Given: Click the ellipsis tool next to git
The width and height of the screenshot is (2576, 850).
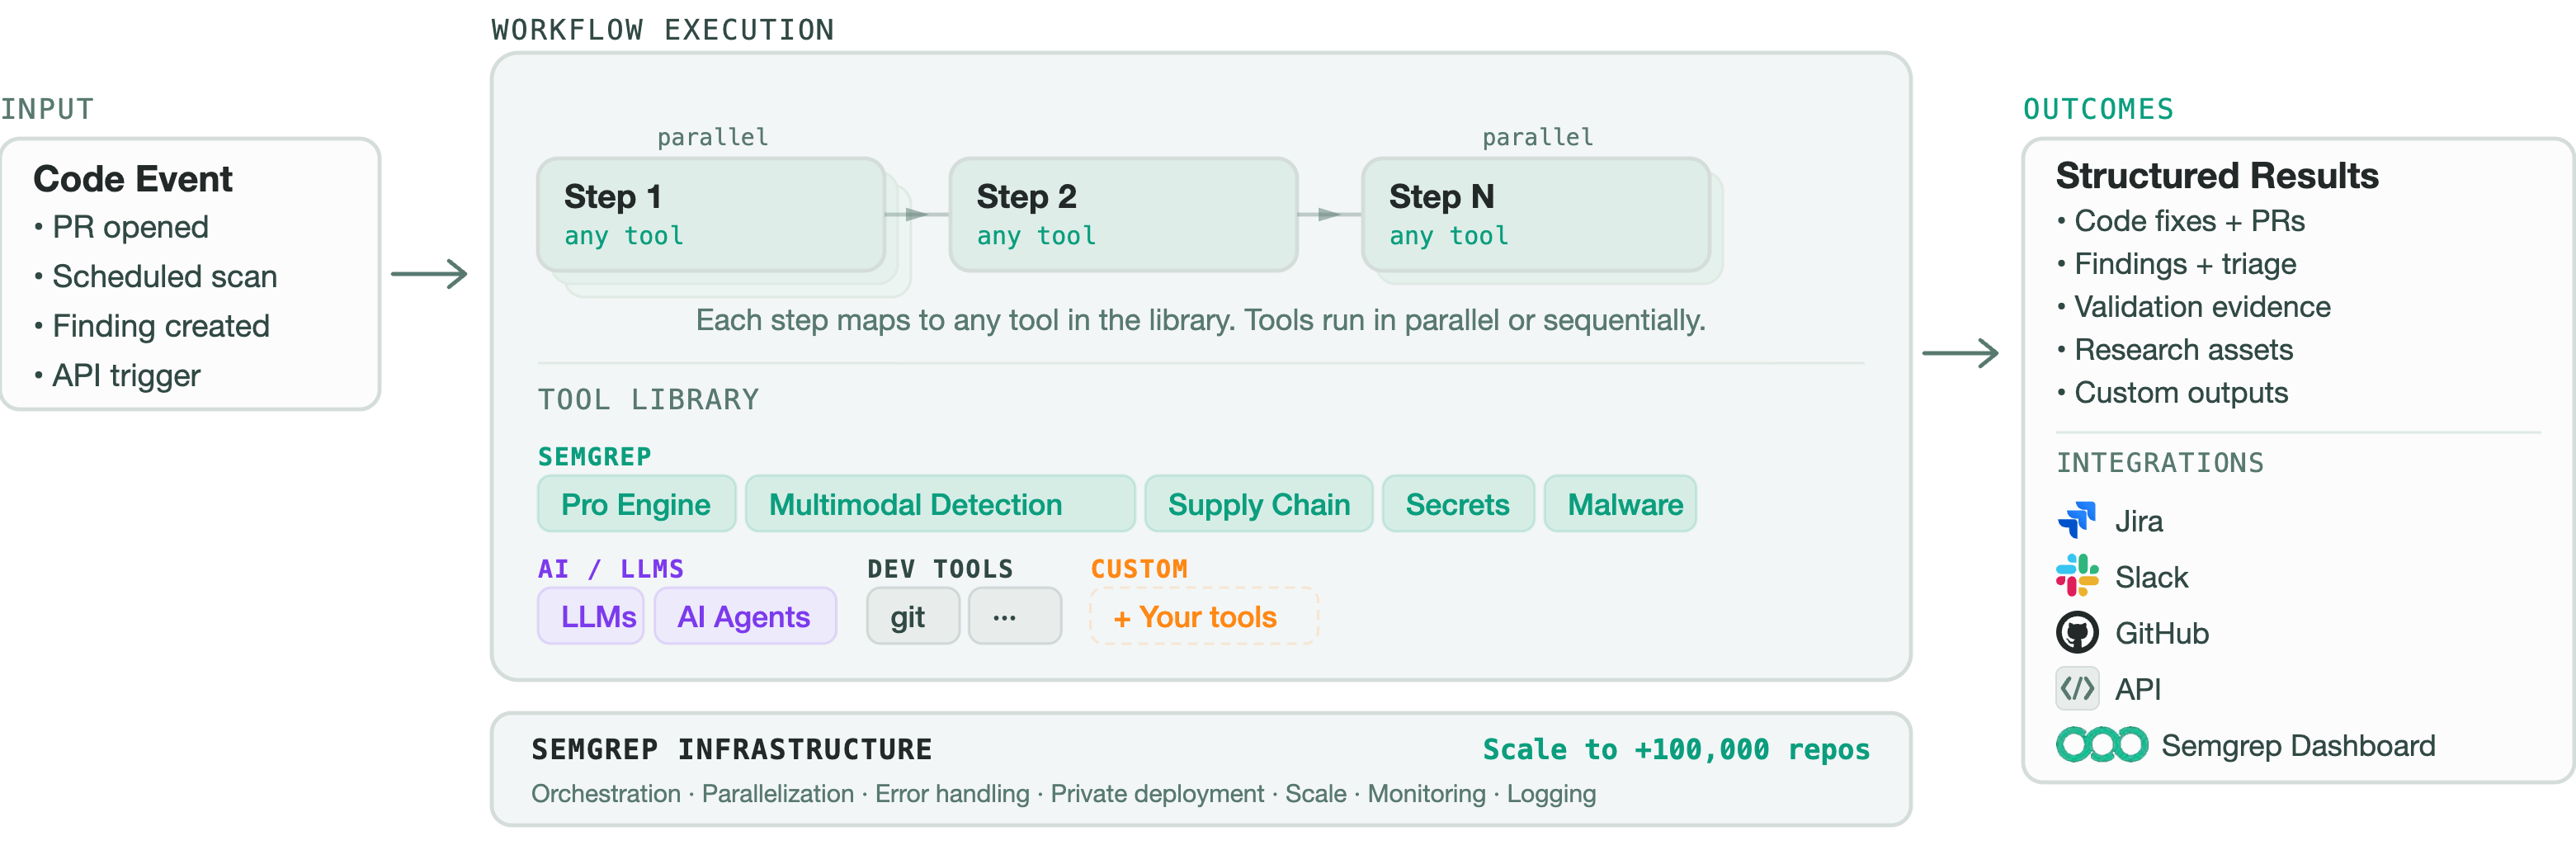Looking at the screenshot, I should click(1015, 616).
